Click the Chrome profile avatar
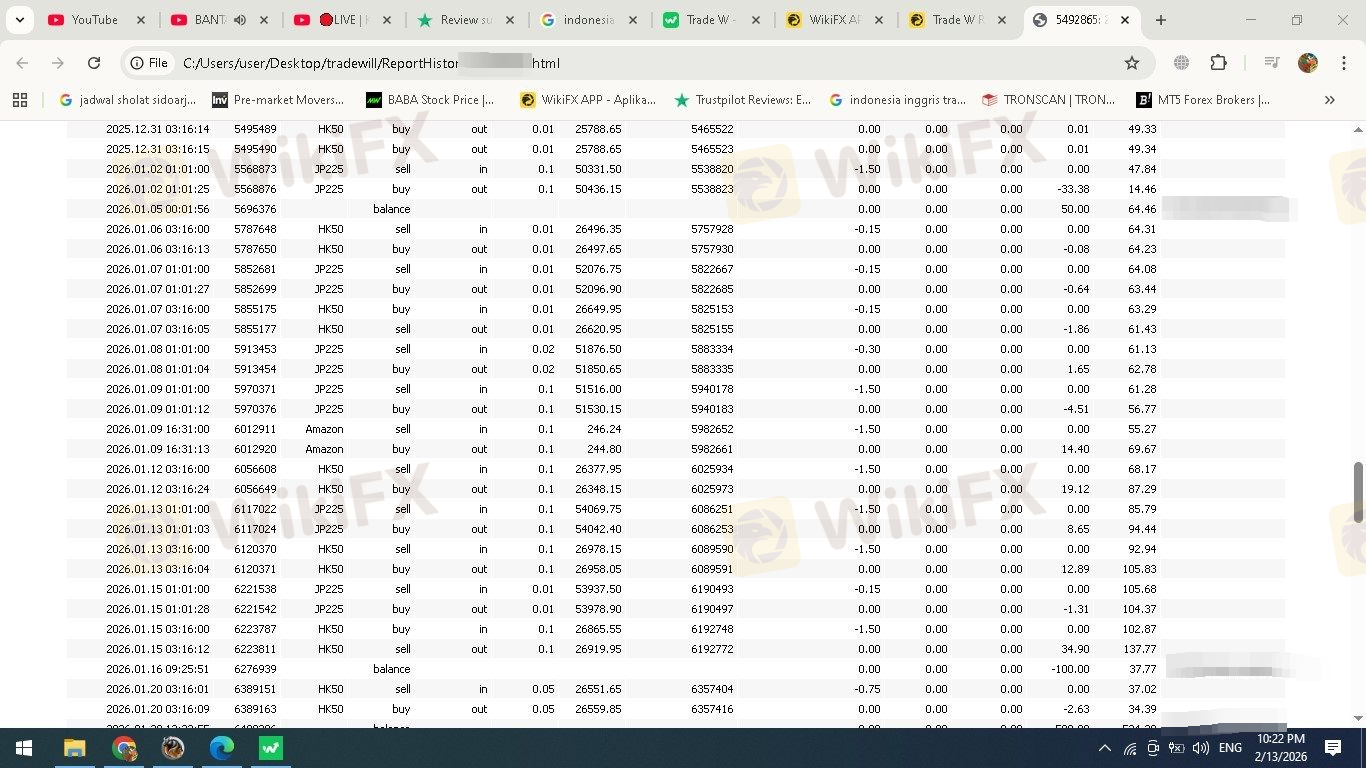Image resolution: width=1366 pixels, height=768 pixels. click(x=1308, y=63)
